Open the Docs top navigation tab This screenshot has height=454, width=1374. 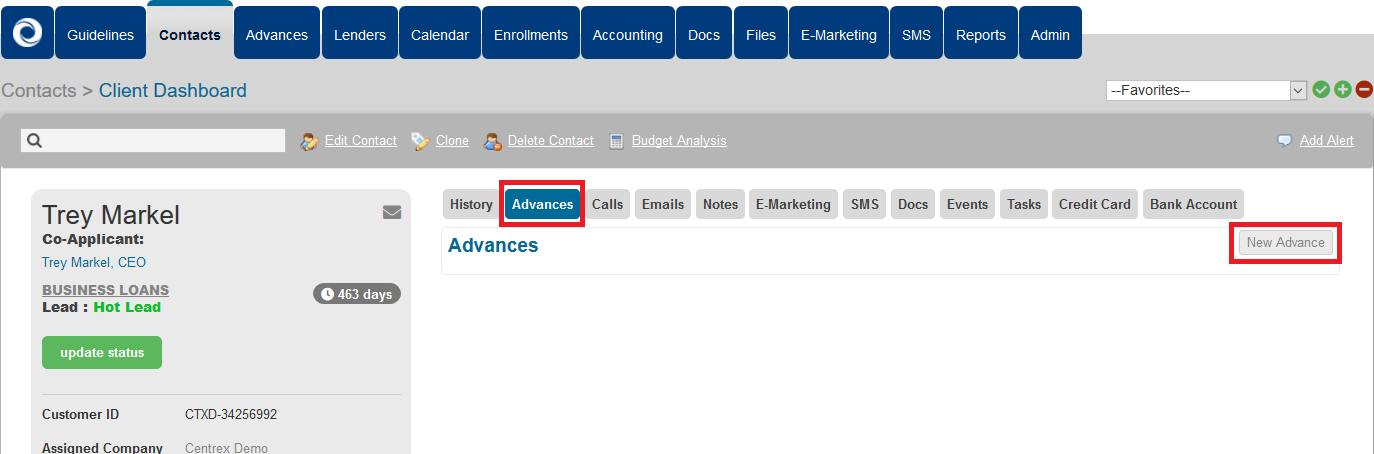click(x=704, y=33)
